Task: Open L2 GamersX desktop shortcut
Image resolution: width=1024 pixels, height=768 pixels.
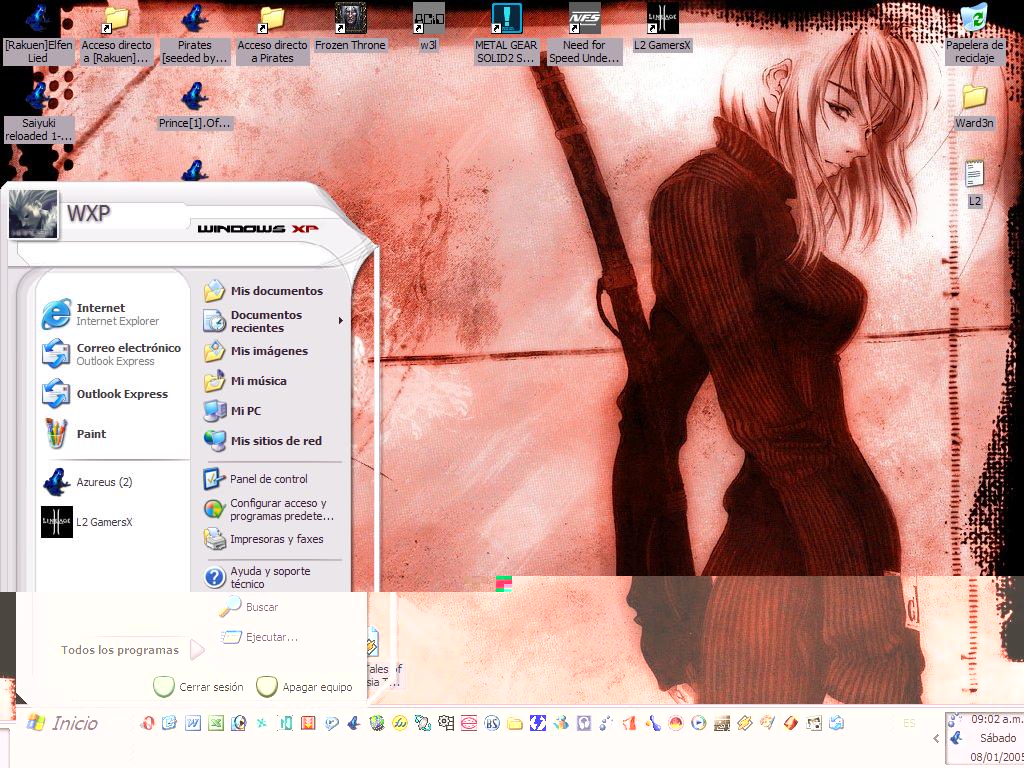Action: tap(662, 27)
